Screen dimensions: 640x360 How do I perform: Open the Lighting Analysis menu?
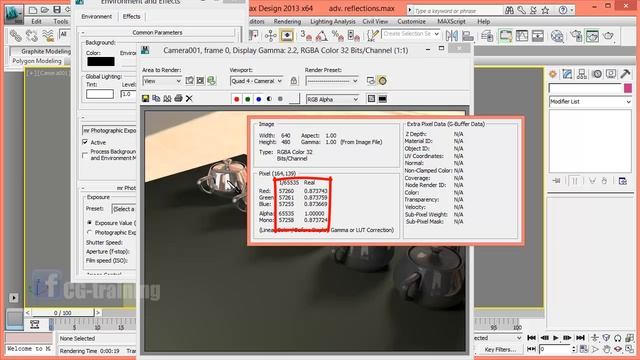[x=333, y=21]
